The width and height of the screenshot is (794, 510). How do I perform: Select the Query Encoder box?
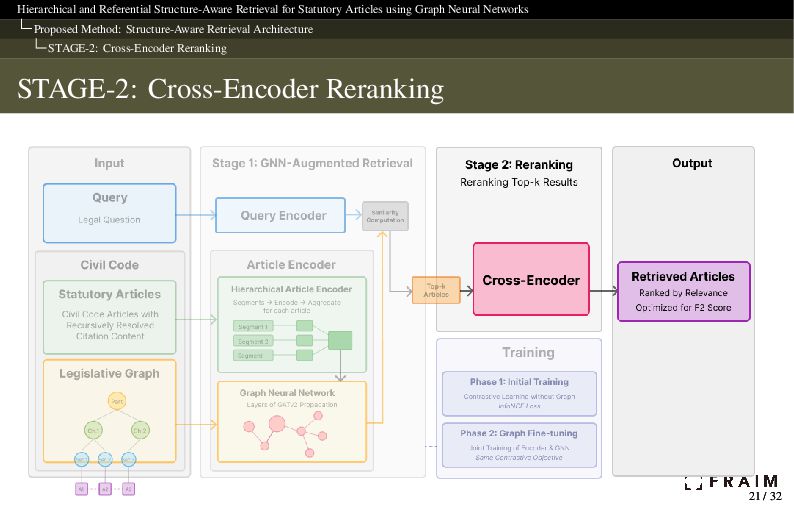[281, 215]
